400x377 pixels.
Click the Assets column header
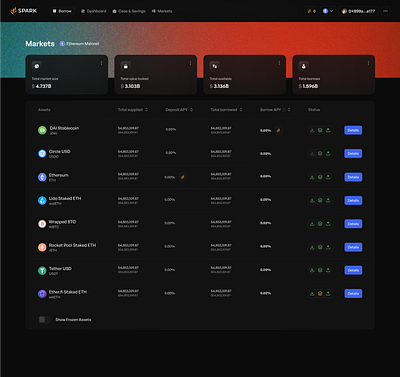(x=44, y=110)
